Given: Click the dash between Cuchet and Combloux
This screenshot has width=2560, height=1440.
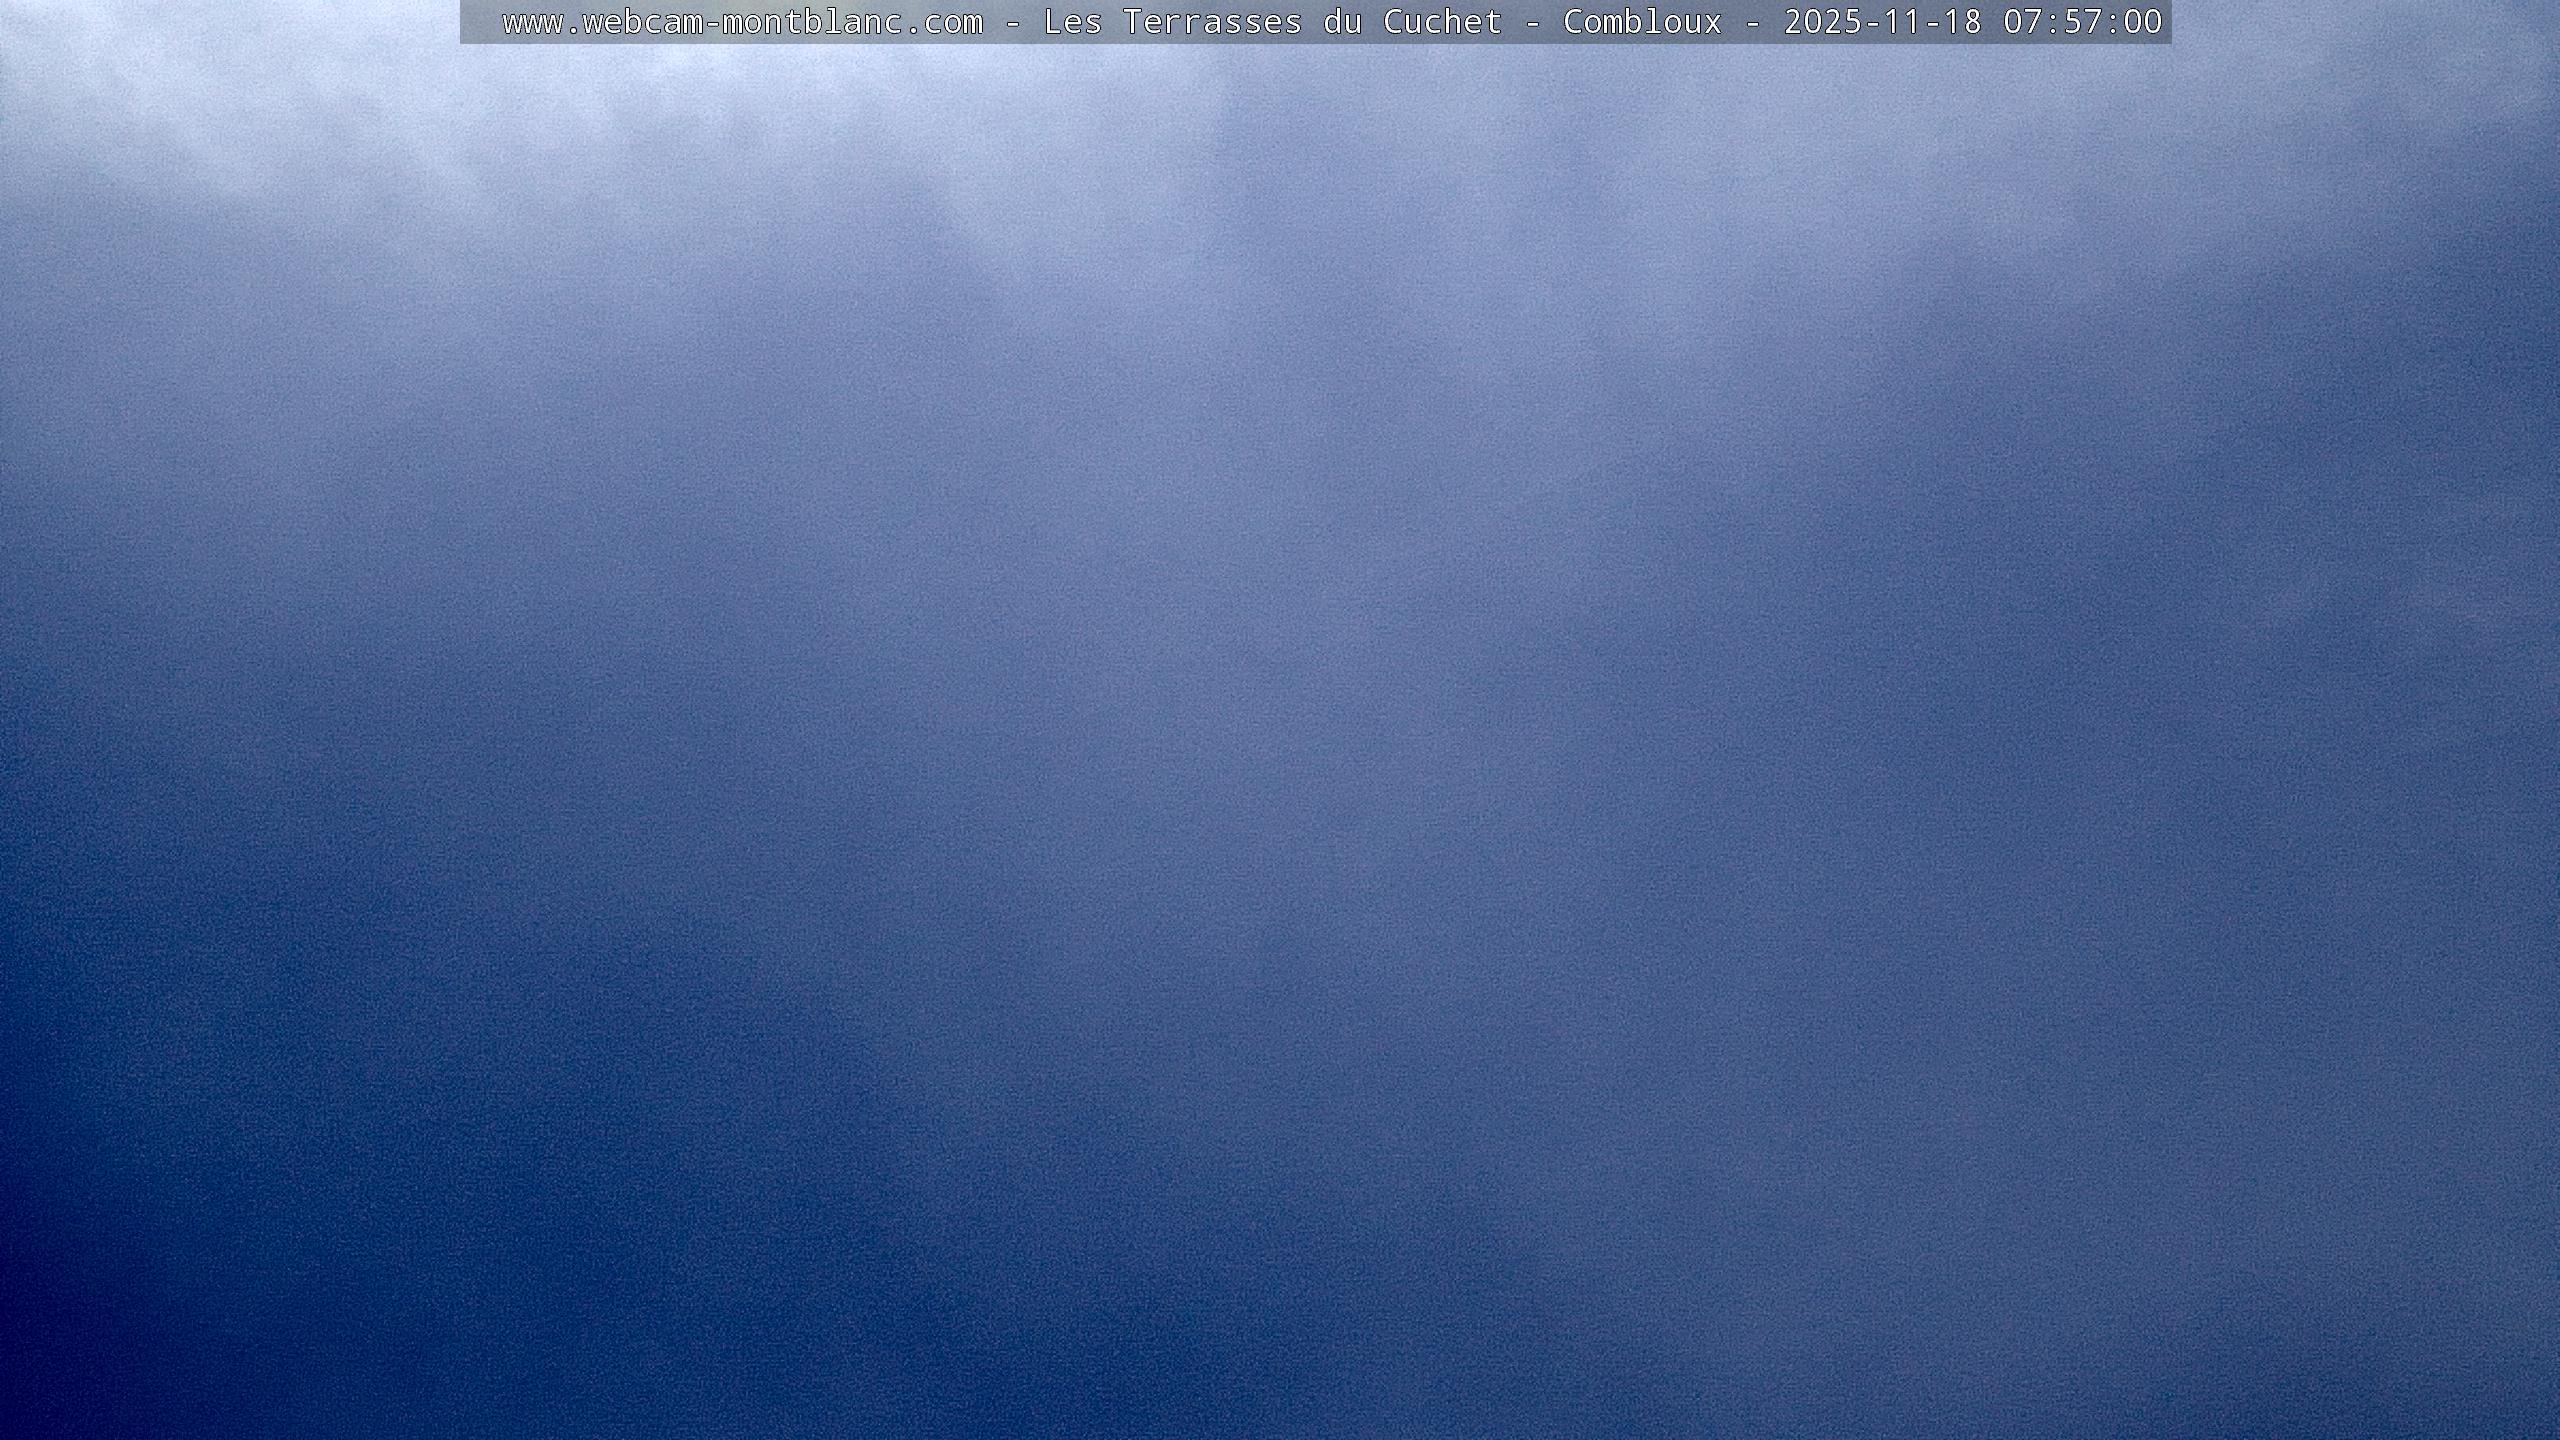Looking at the screenshot, I should click(x=1532, y=22).
